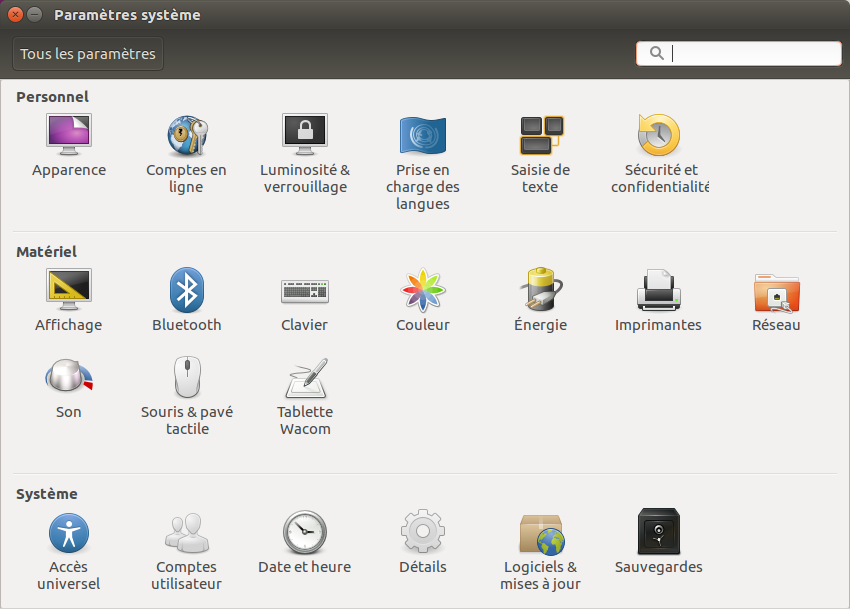Click the Tous les paramètres button

(x=87, y=54)
